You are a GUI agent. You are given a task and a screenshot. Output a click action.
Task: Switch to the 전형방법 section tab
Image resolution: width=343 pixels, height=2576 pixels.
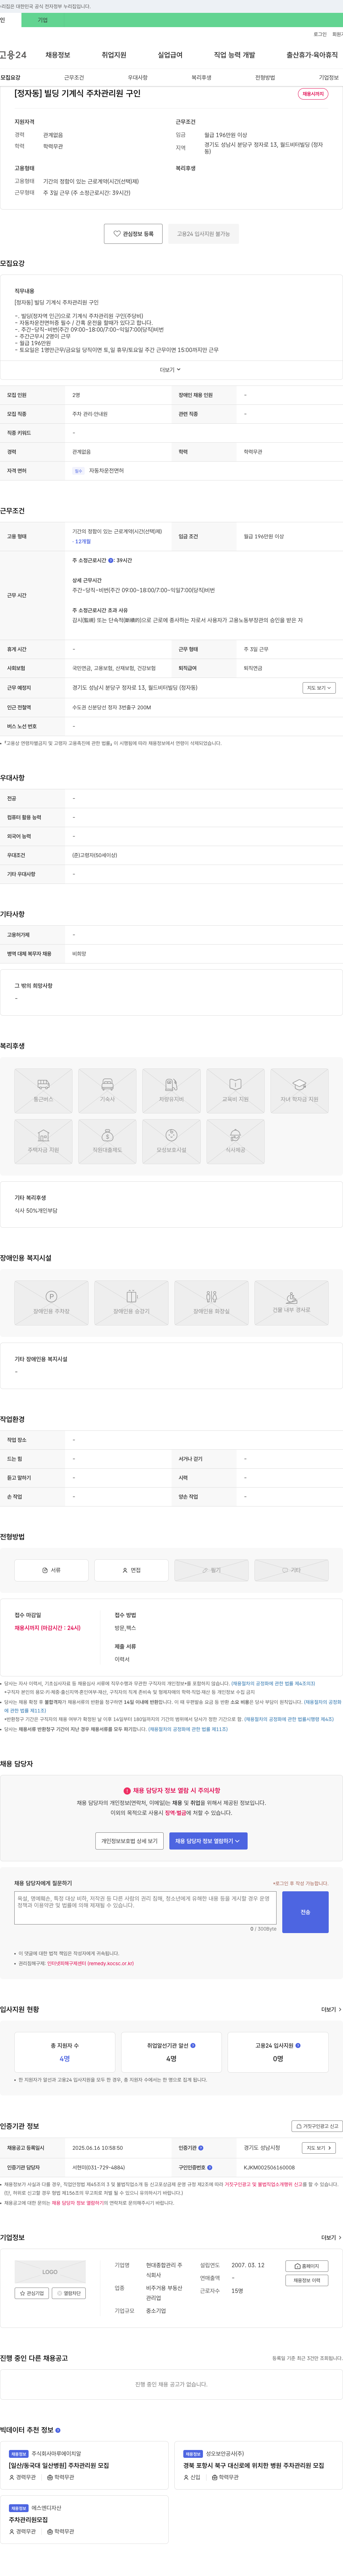point(265,77)
